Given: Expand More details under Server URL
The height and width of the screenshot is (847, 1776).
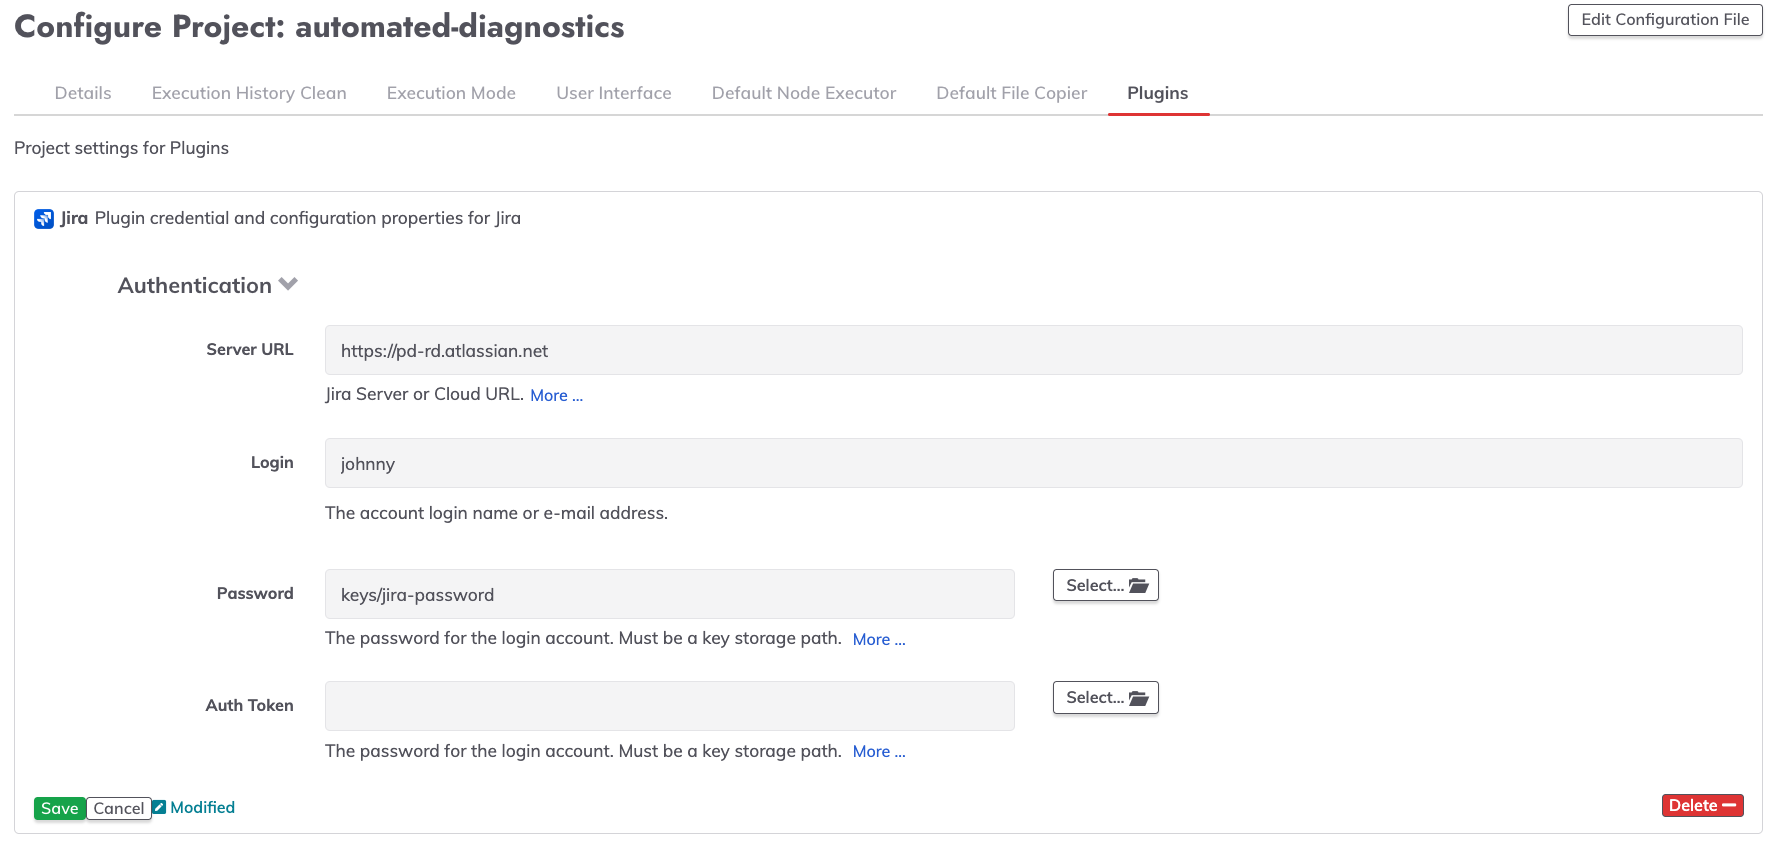Looking at the screenshot, I should 556,396.
